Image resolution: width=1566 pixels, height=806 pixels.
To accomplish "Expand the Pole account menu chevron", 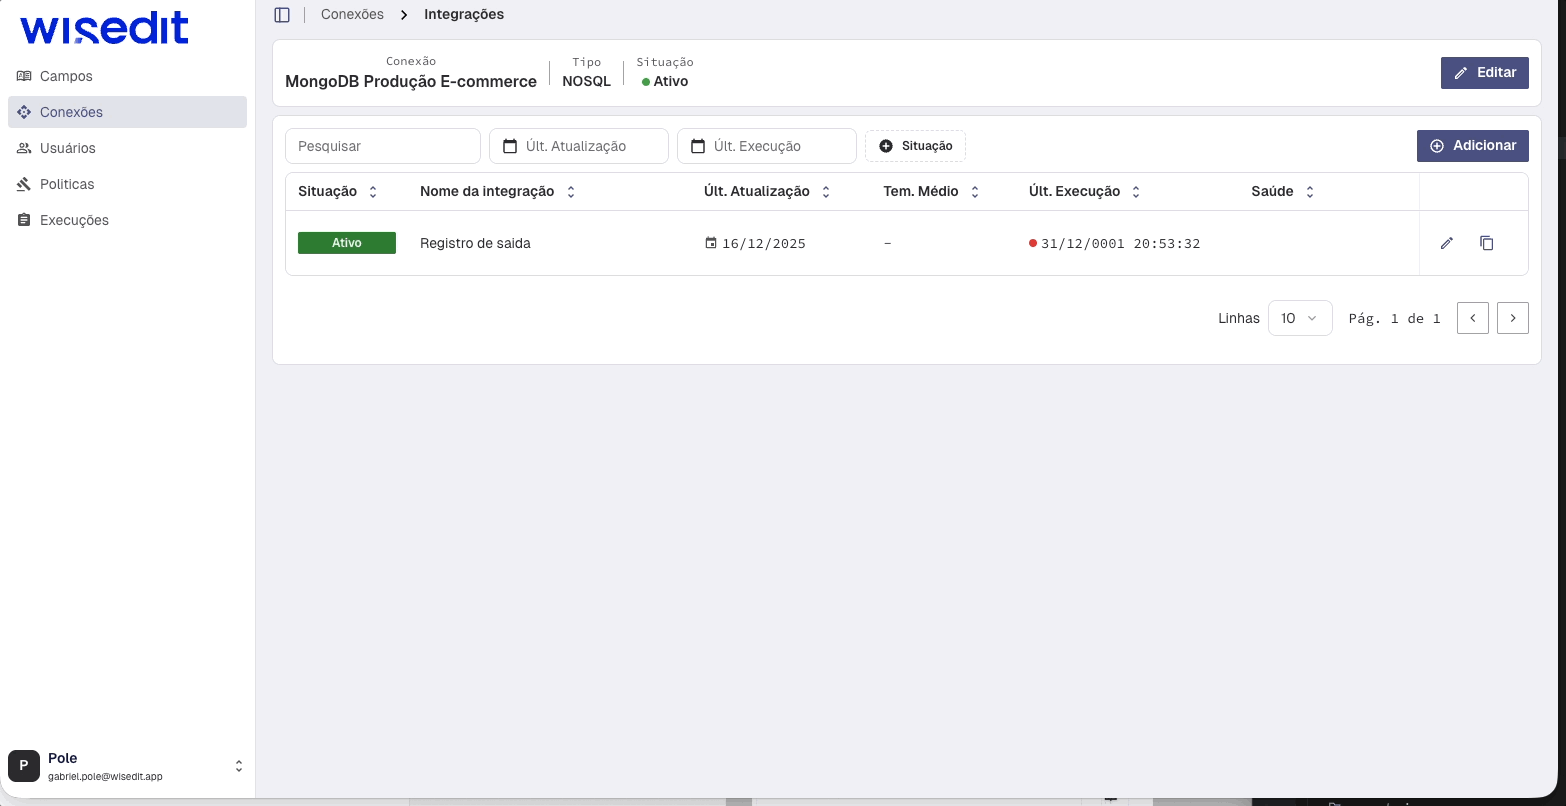I will pos(239,765).
